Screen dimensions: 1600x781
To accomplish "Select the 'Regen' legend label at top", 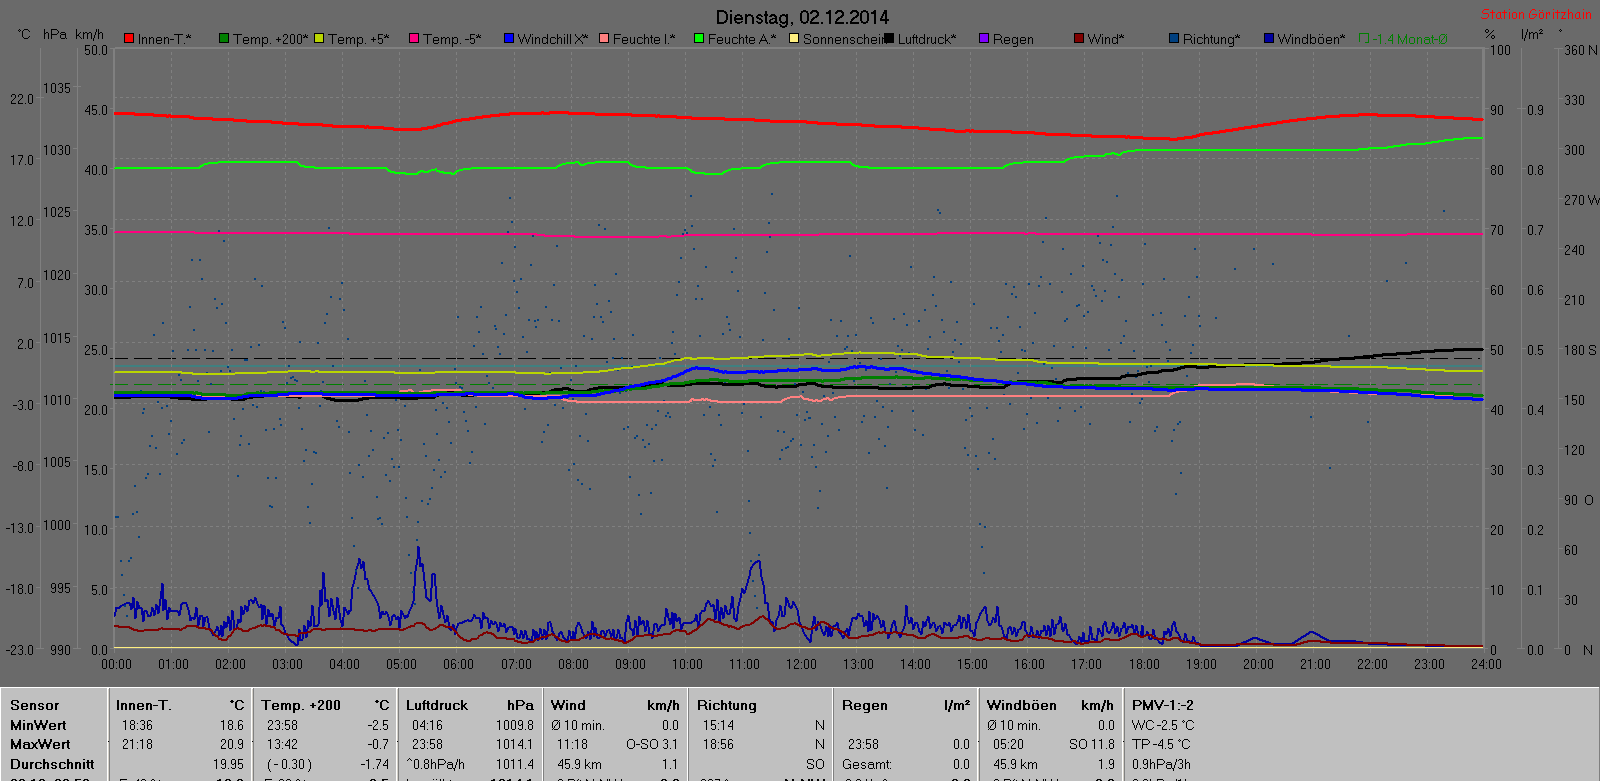I will (1013, 40).
